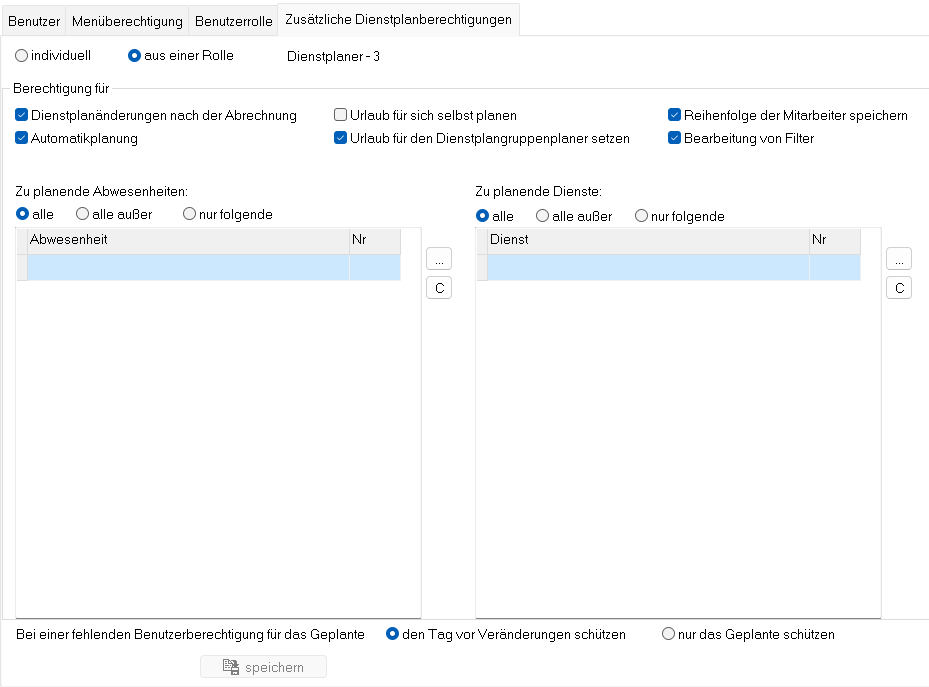Open the Menüberechtigung tab
Screen dimensions: 929x687
coord(128,20)
